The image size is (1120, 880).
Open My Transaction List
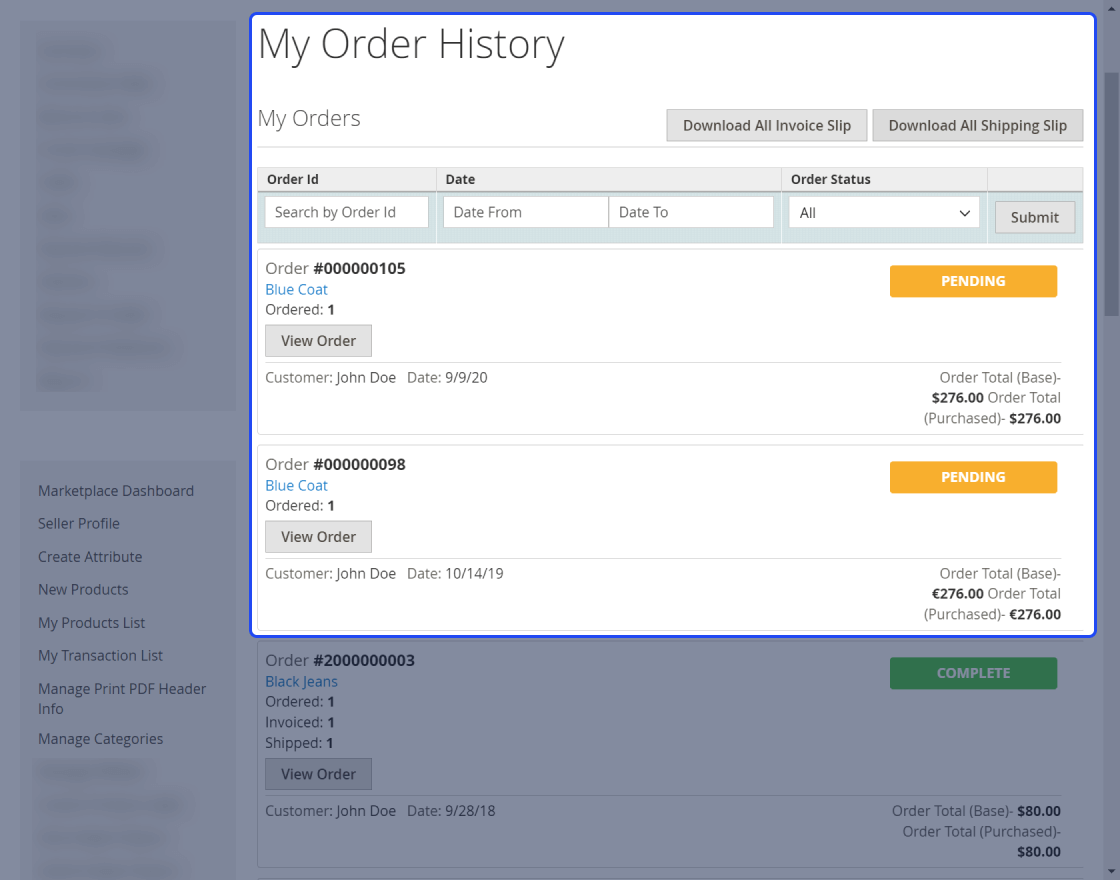click(101, 656)
